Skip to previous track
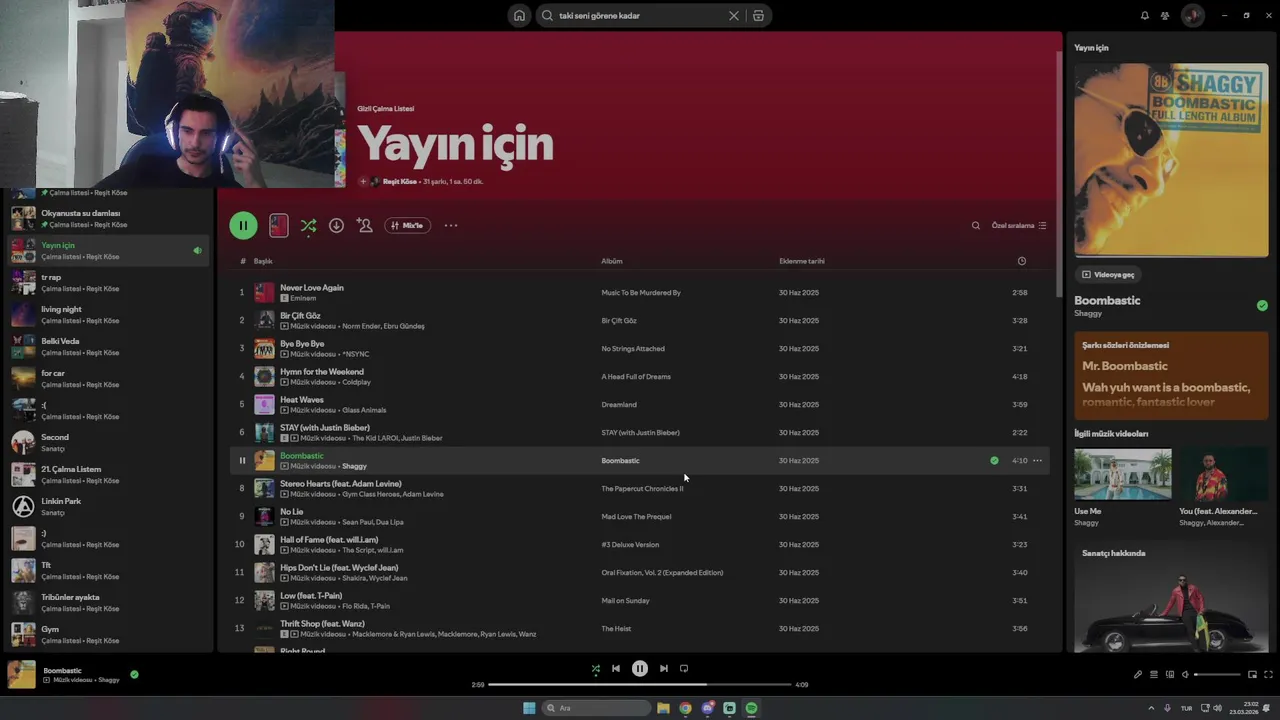This screenshot has height=720, width=1280. tap(616, 669)
